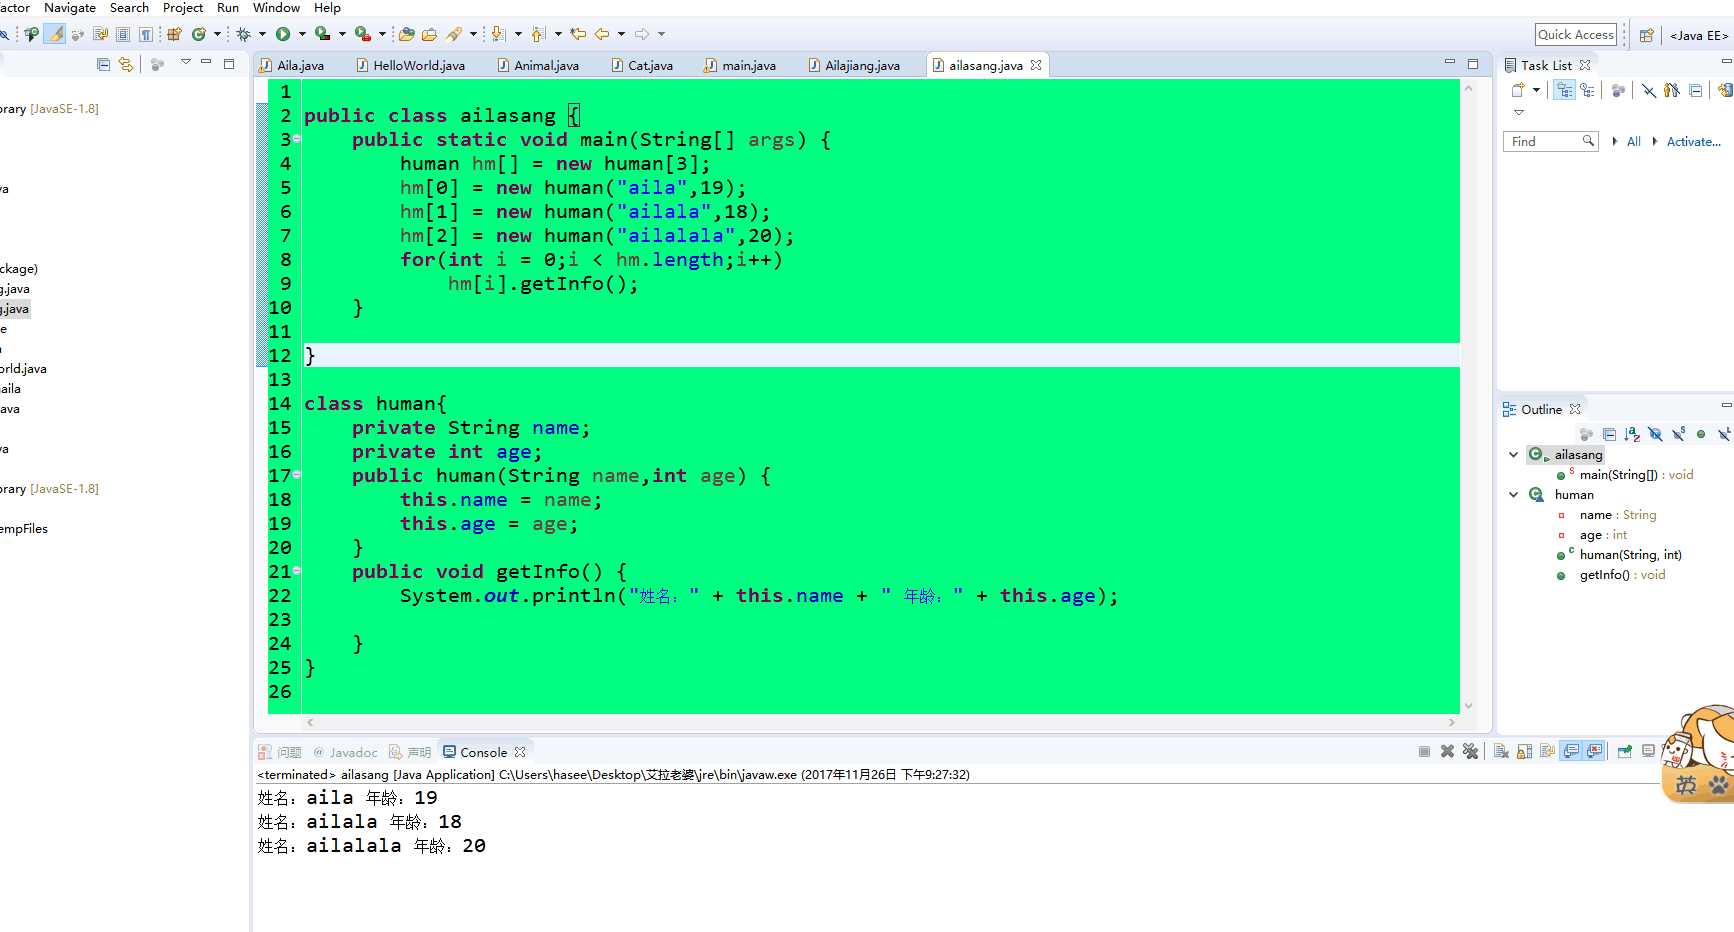Click Collapse All icon in Outline toolbar

pyautogui.click(x=1609, y=434)
